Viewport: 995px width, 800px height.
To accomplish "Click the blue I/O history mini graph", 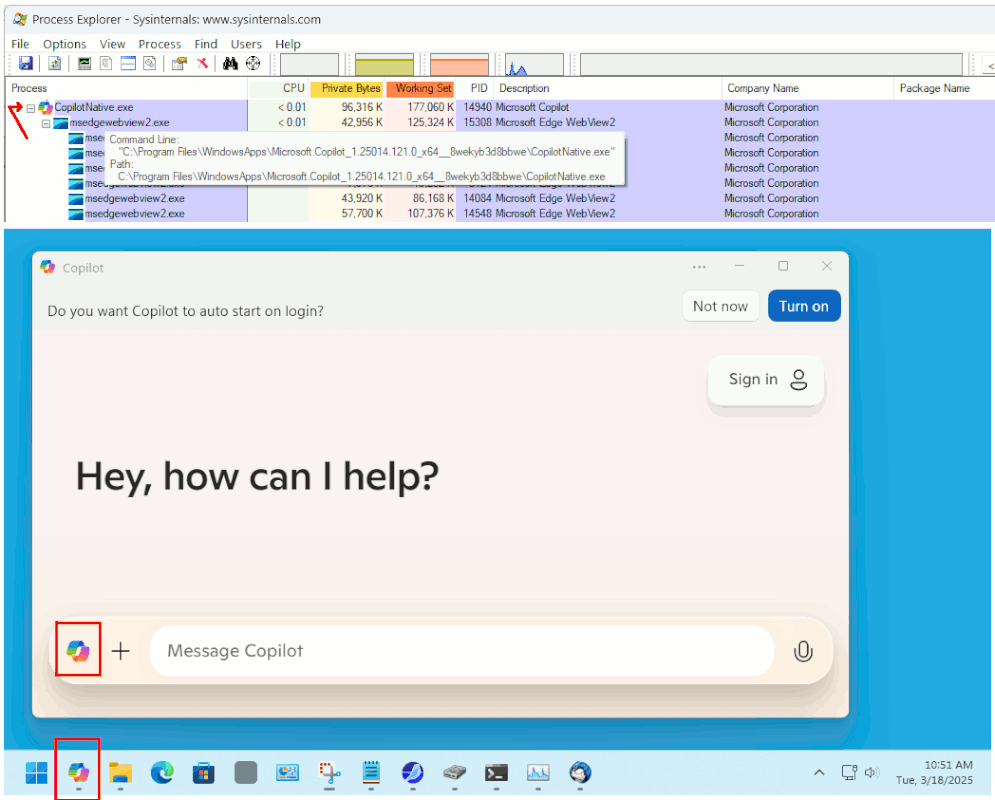I will click(534, 65).
